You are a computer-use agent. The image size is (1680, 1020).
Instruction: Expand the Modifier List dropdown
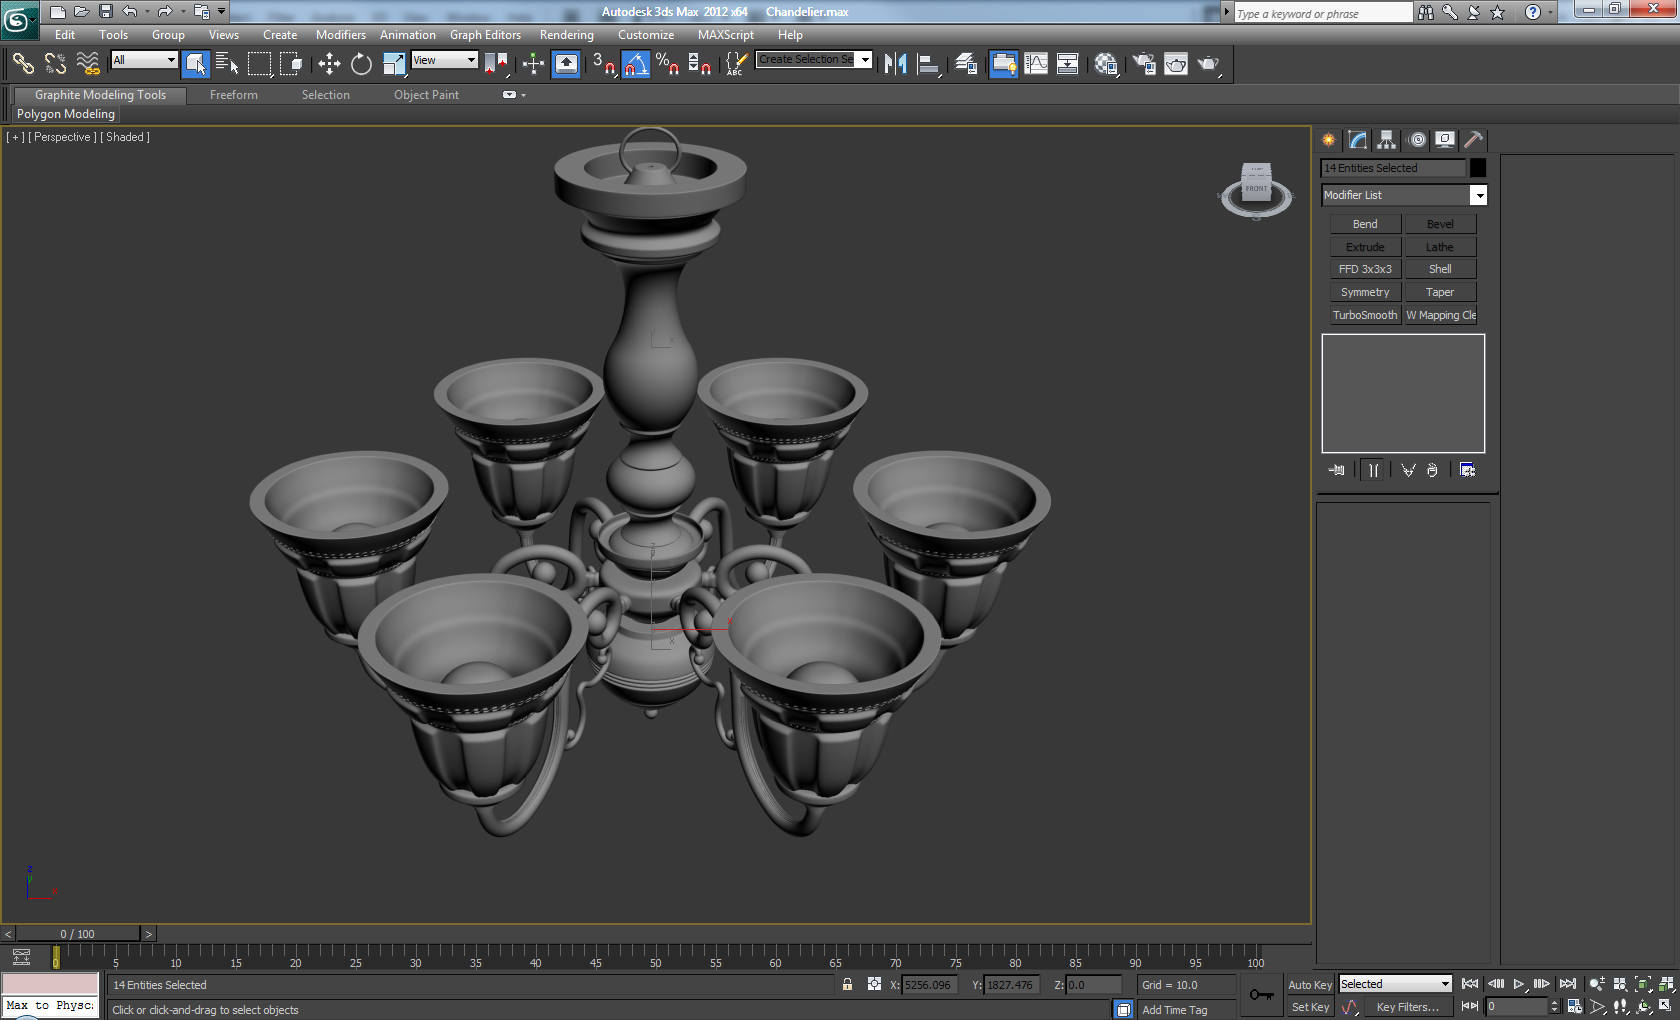click(x=1478, y=195)
